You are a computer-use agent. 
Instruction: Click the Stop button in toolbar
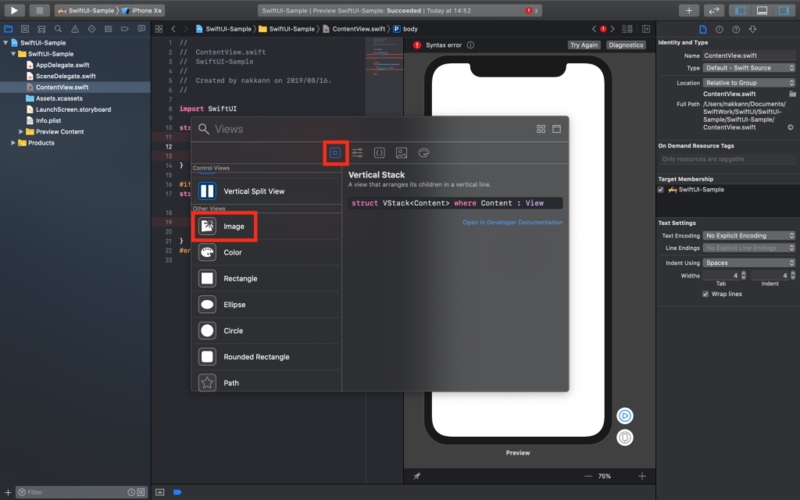[x=39, y=10]
